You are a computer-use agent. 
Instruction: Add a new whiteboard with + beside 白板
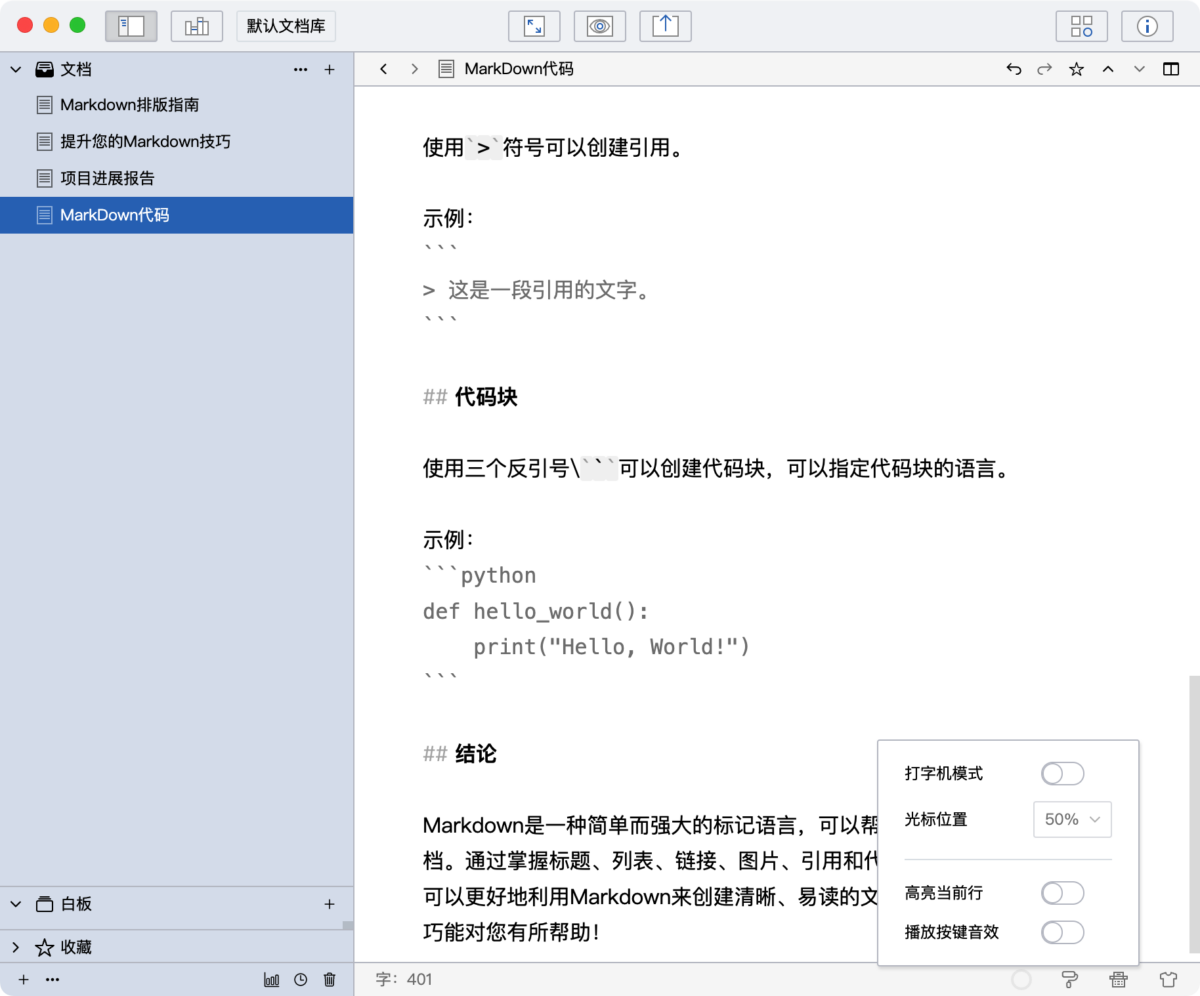coord(329,904)
